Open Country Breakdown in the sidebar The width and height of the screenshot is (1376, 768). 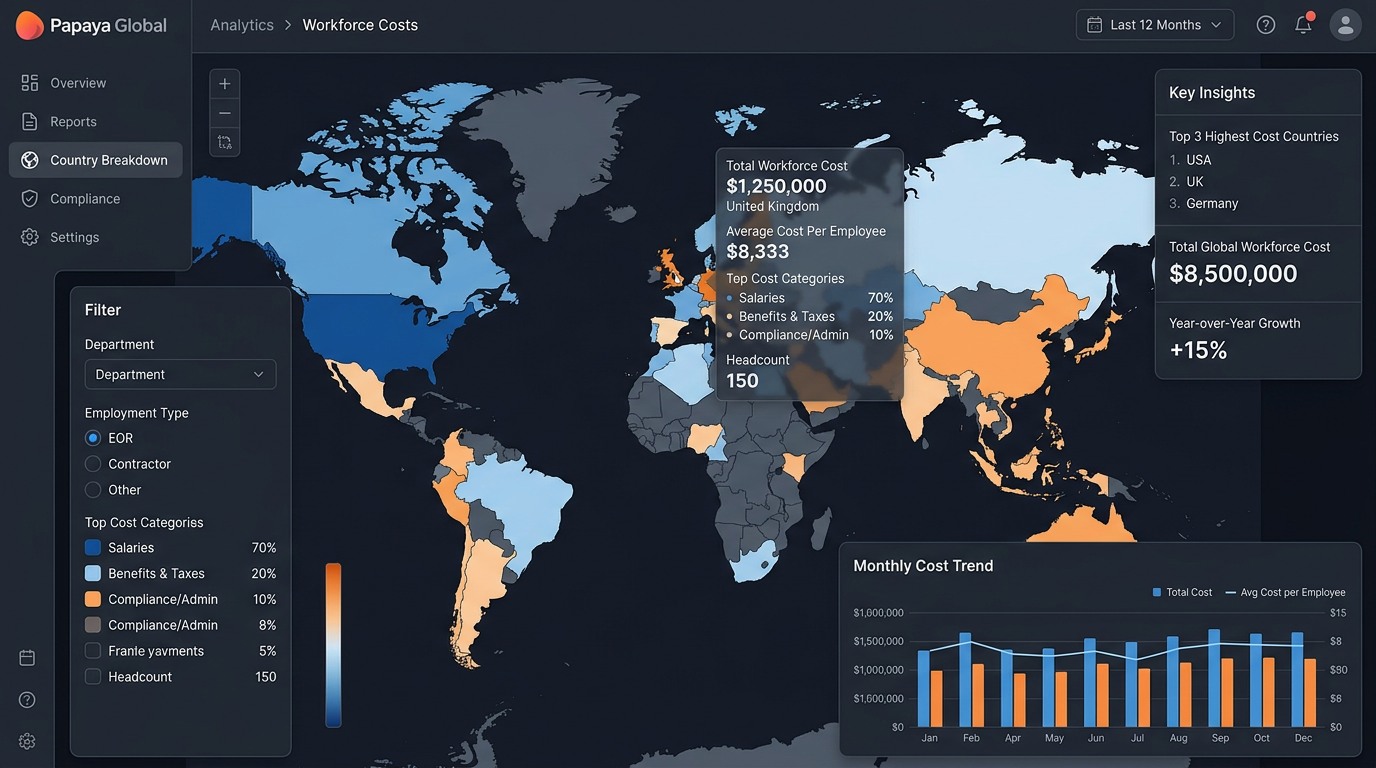coord(95,160)
